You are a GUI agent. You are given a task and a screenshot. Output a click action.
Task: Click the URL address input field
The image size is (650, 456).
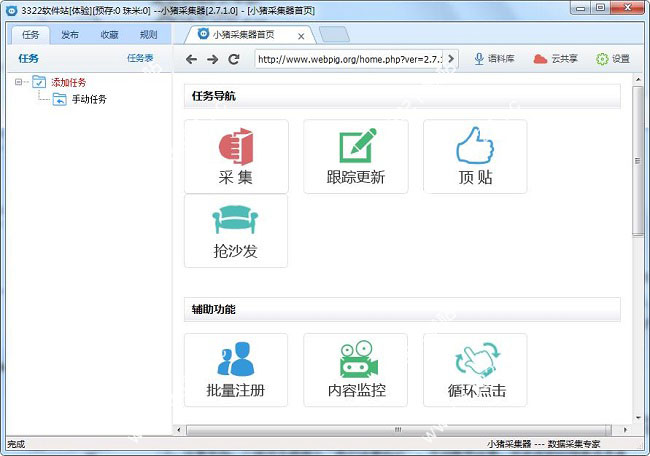(350, 59)
